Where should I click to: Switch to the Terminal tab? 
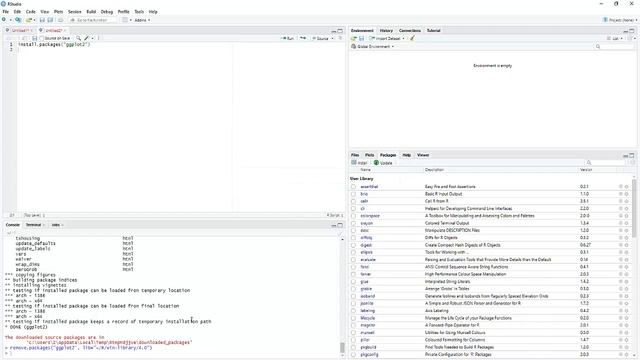33,225
